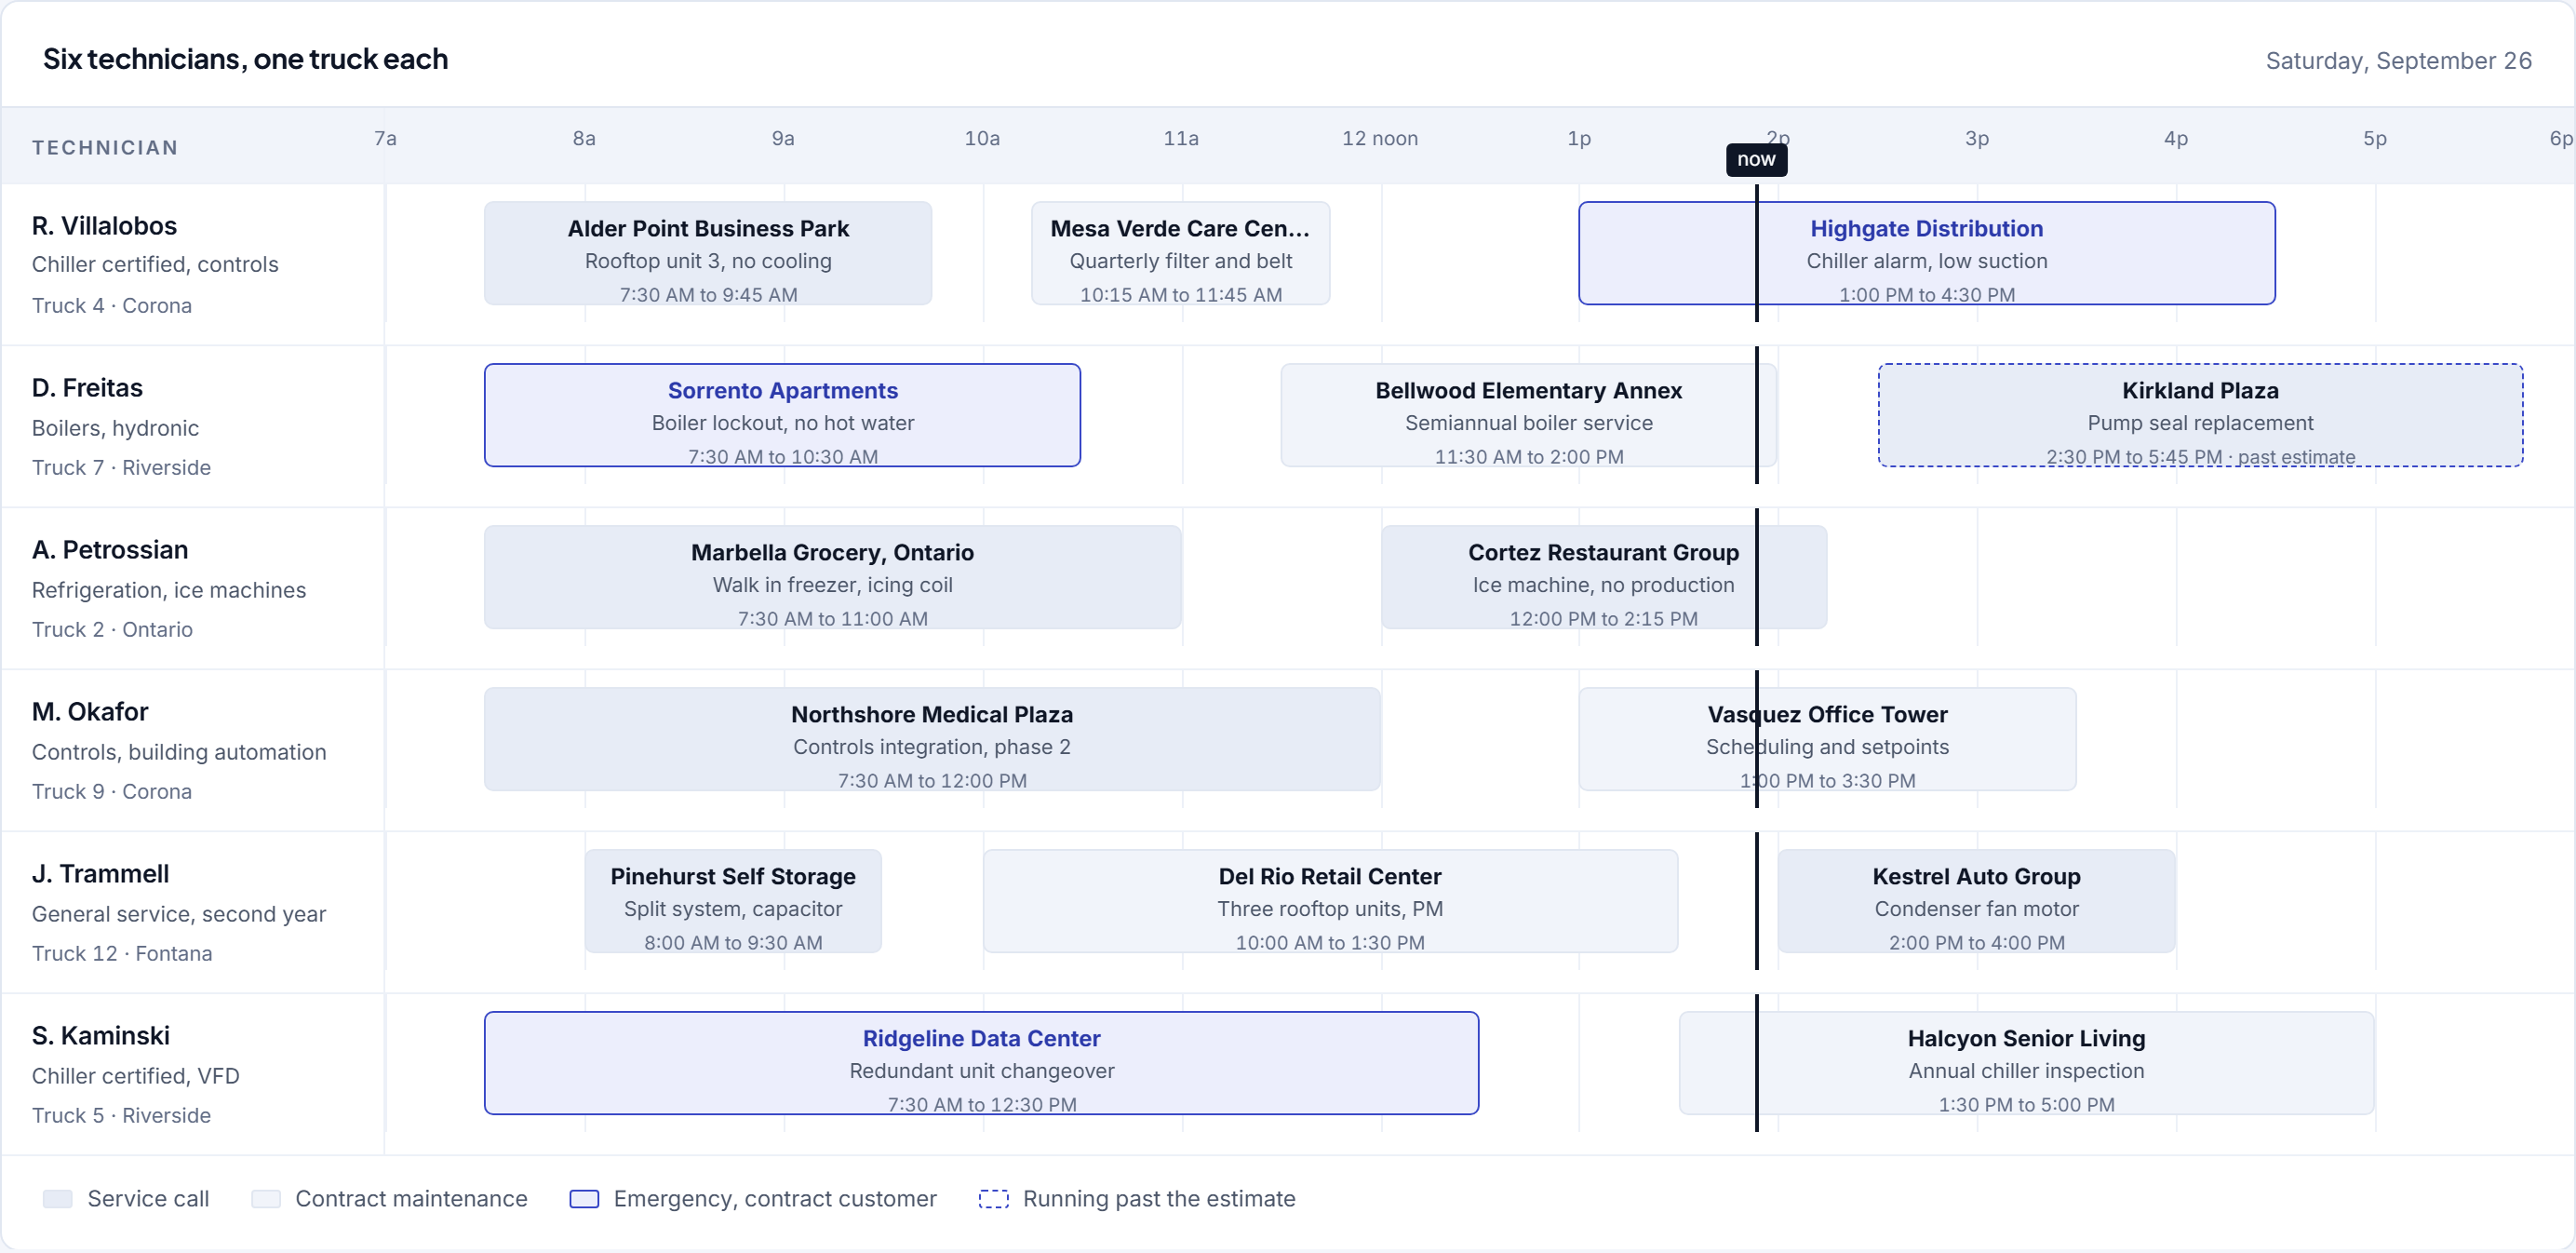This screenshot has height=1253, width=2576.
Task: Select the Halcyon Senior Living inspection job
Action: (2026, 1063)
